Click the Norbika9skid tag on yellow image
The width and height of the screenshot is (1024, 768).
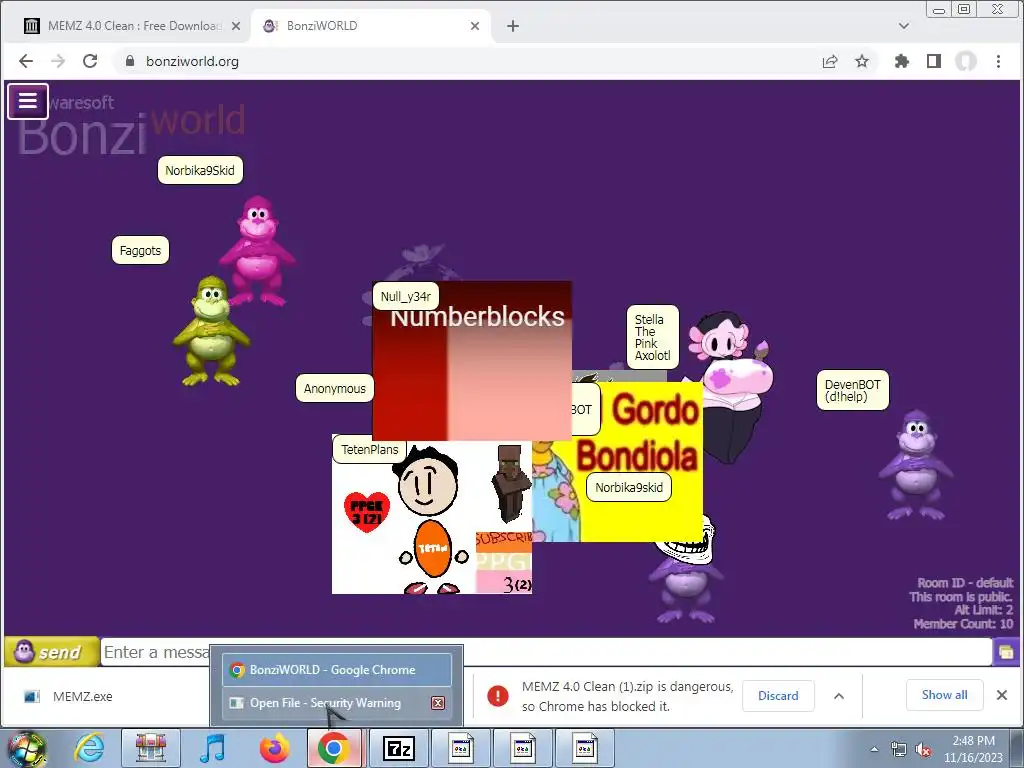[629, 487]
